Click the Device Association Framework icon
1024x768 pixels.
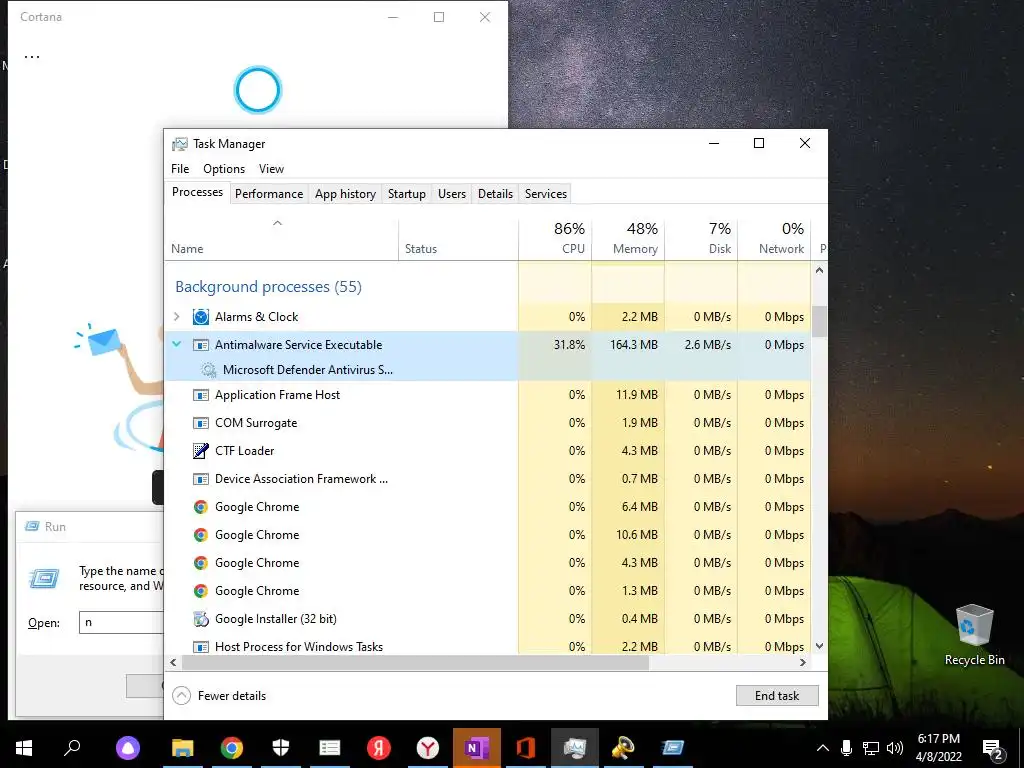click(200, 479)
